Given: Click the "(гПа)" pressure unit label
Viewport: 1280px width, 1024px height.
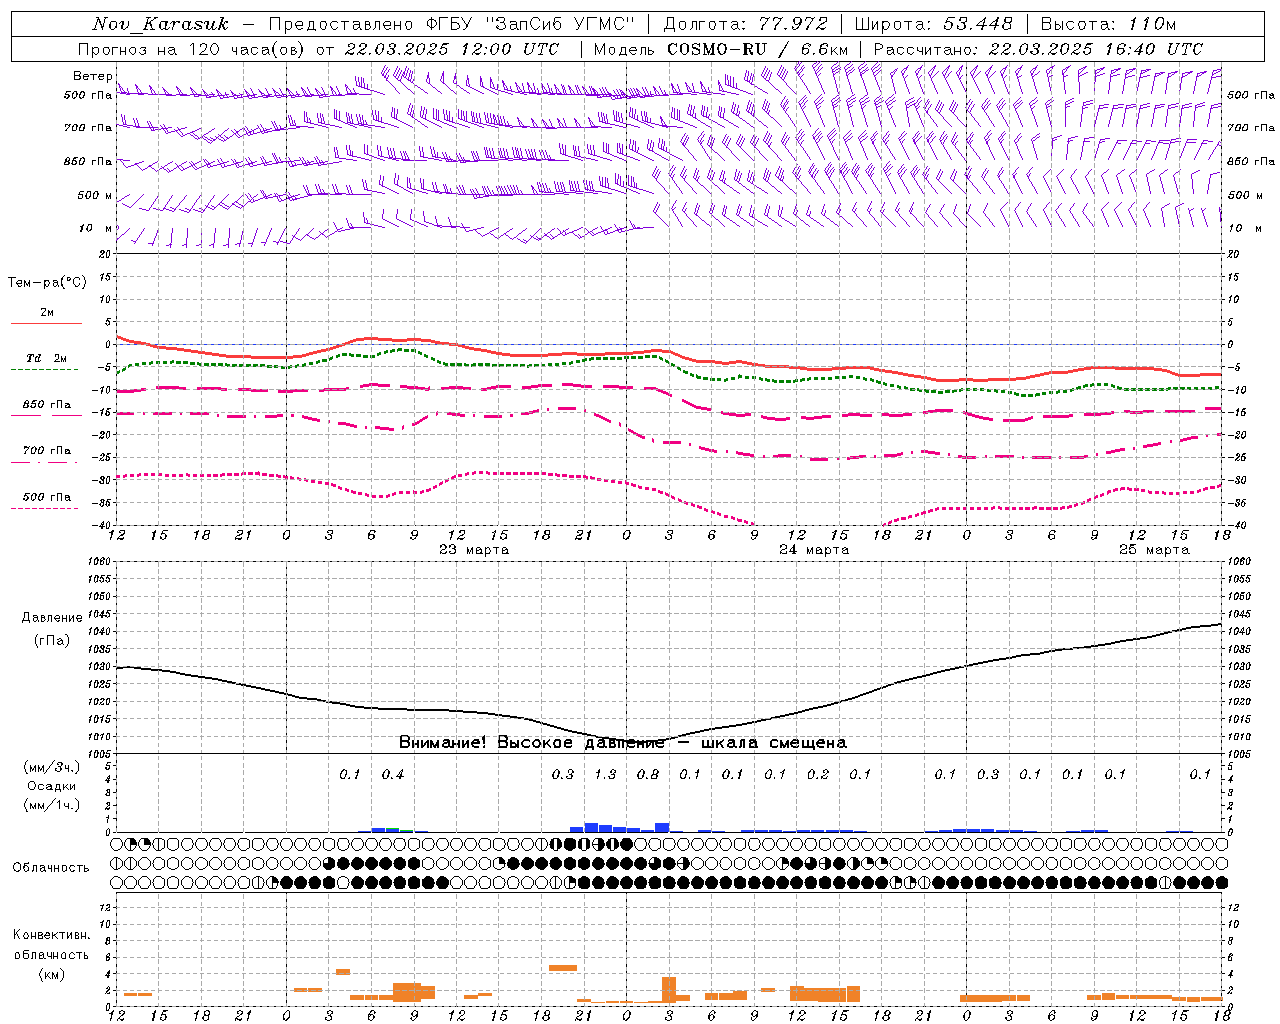Looking at the screenshot, I should [52, 641].
